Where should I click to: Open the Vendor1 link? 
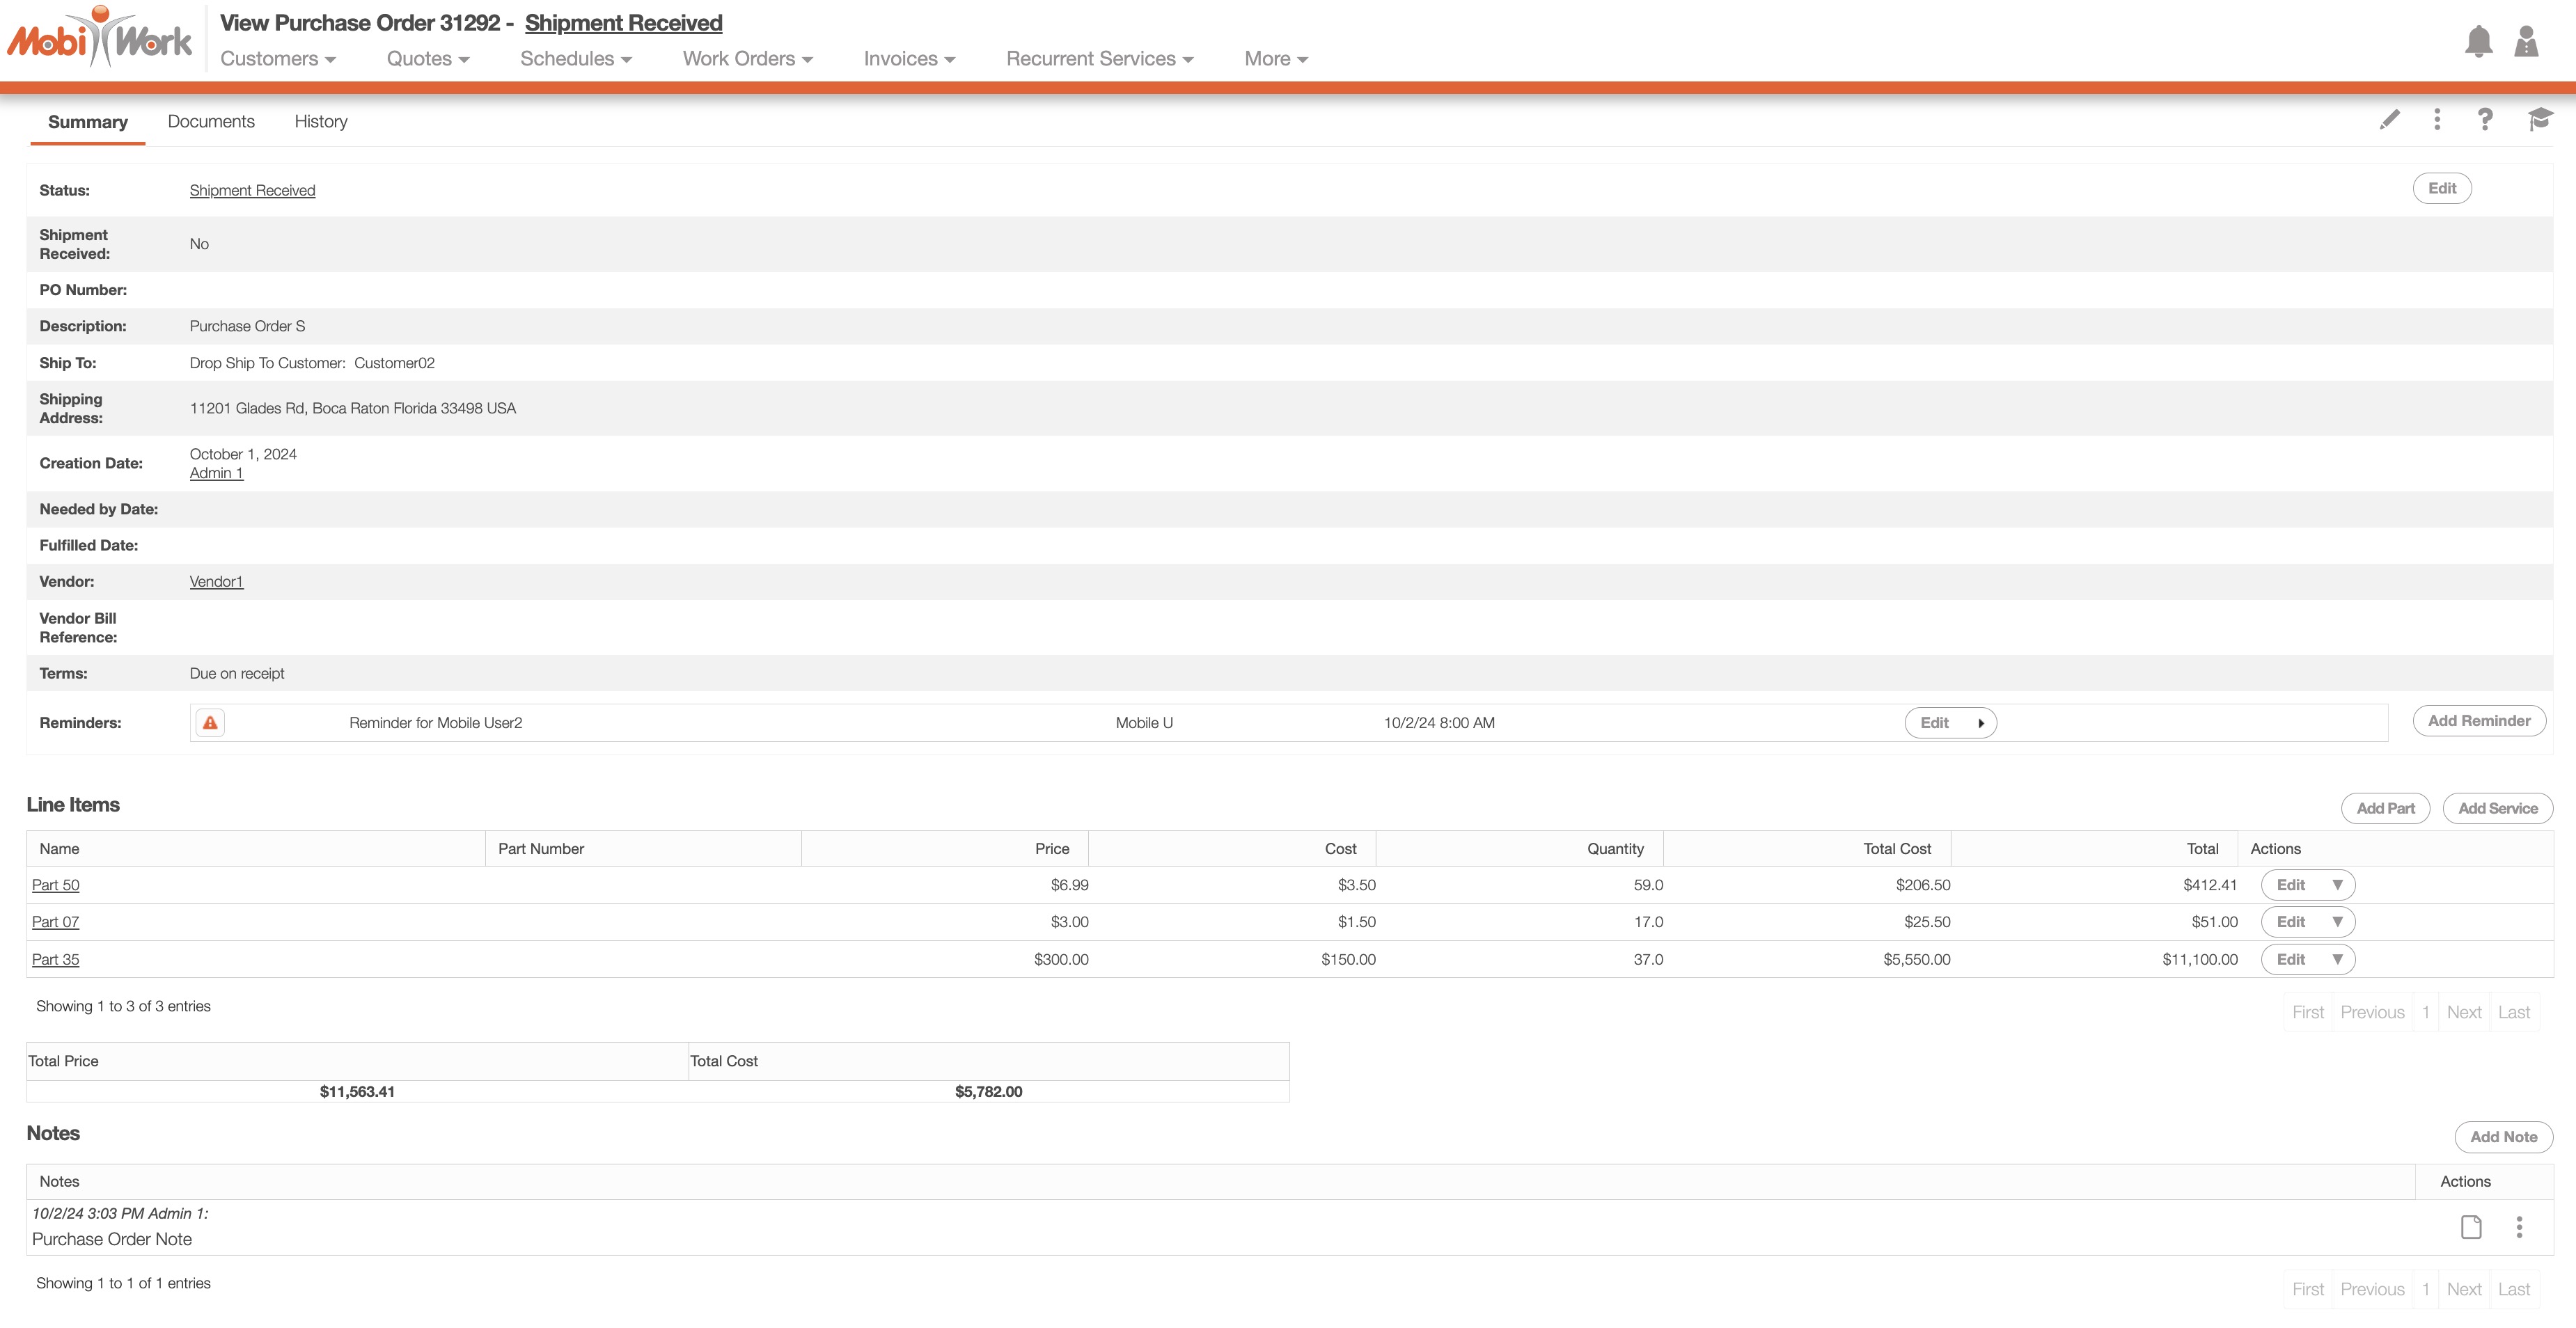216,582
